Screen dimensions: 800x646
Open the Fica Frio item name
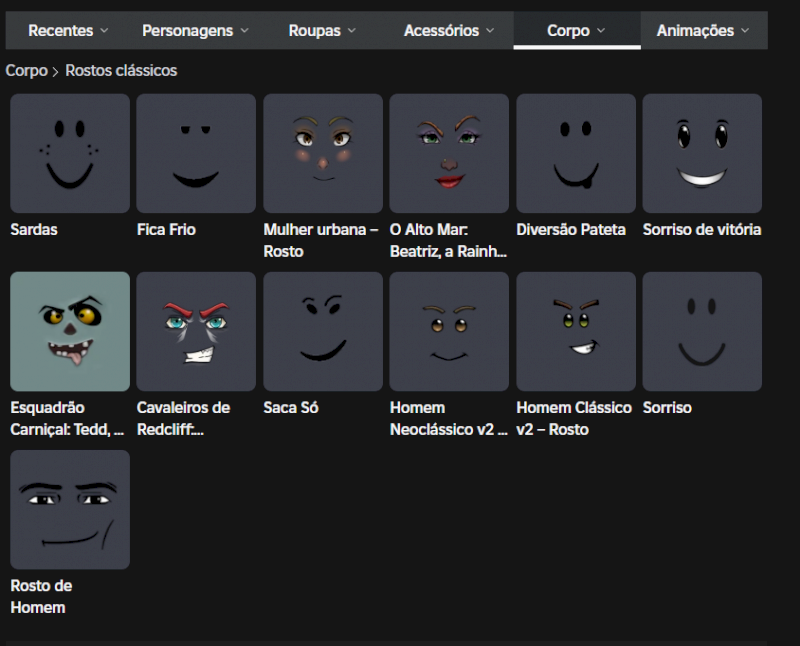click(x=166, y=230)
